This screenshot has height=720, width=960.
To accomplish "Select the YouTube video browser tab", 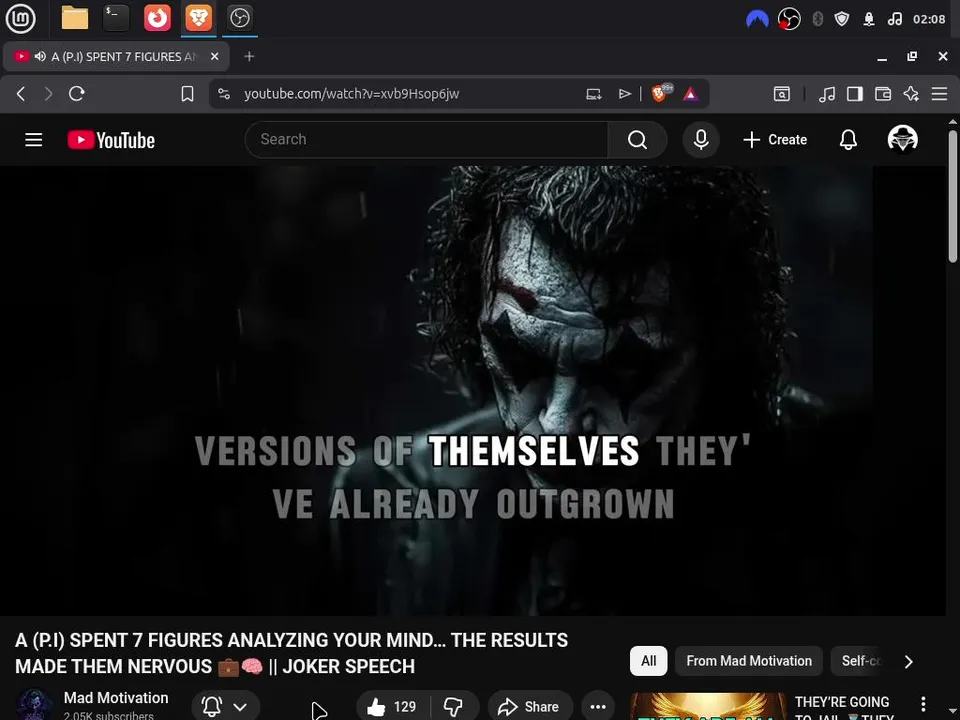I will (x=116, y=56).
